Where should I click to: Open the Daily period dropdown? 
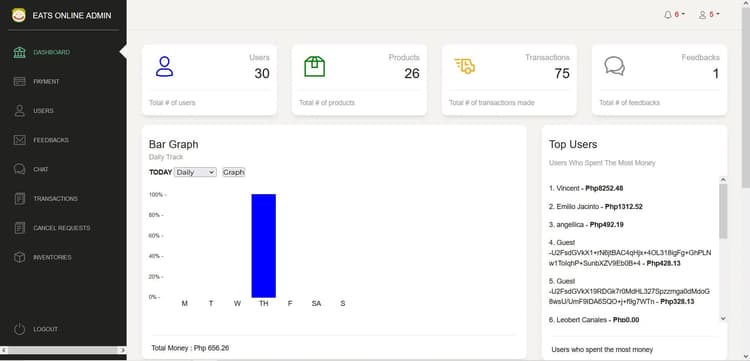point(195,172)
